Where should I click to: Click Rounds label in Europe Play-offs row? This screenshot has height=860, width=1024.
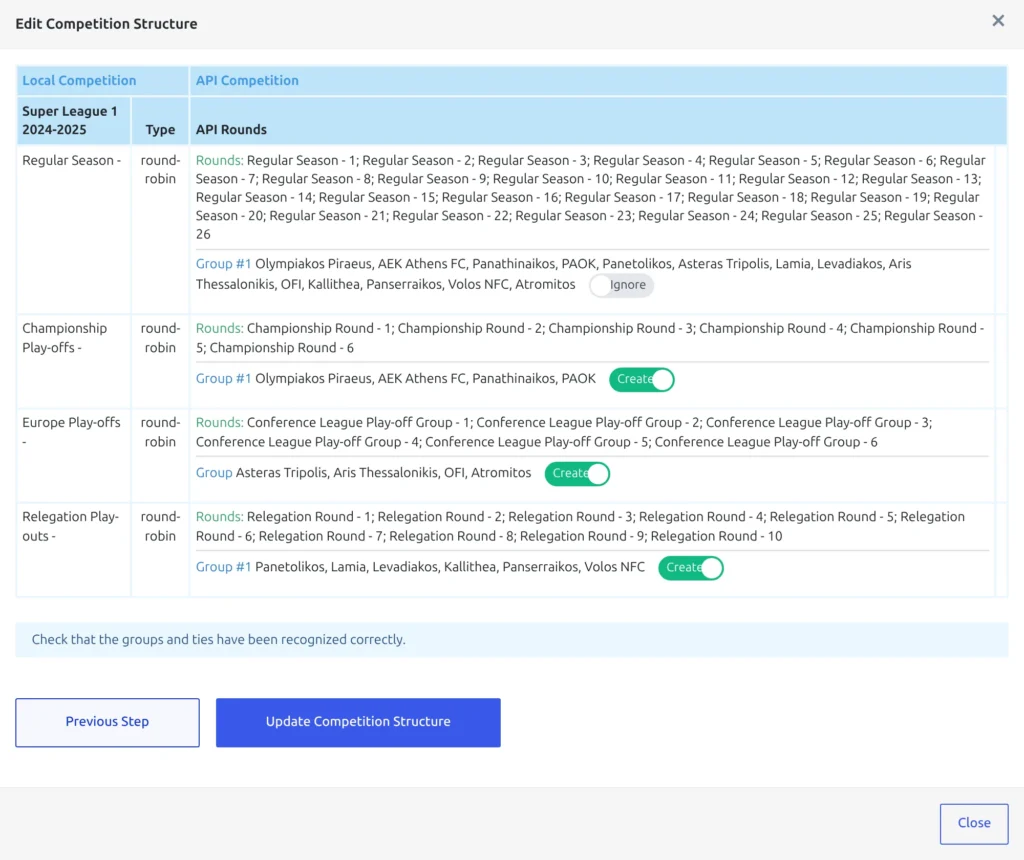click(219, 422)
